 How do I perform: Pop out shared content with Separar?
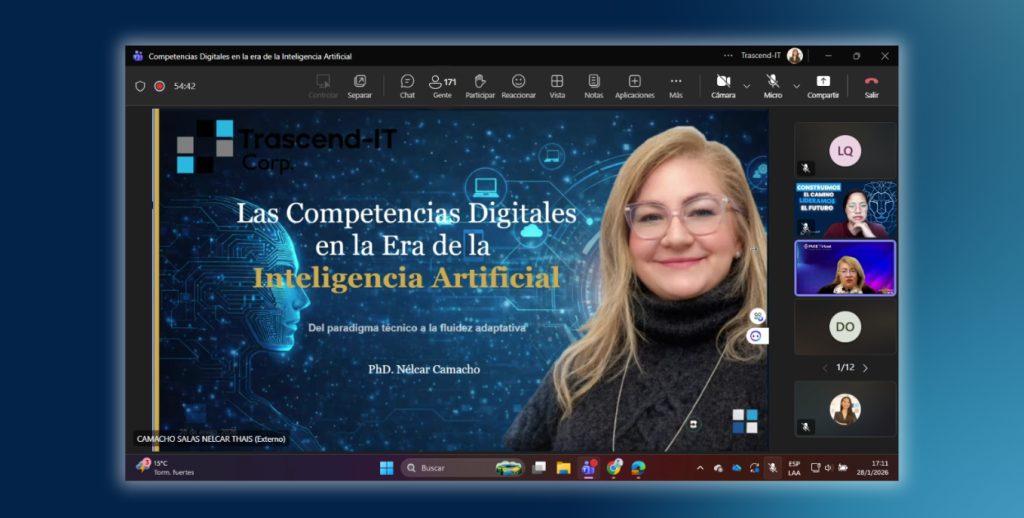[x=359, y=86]
